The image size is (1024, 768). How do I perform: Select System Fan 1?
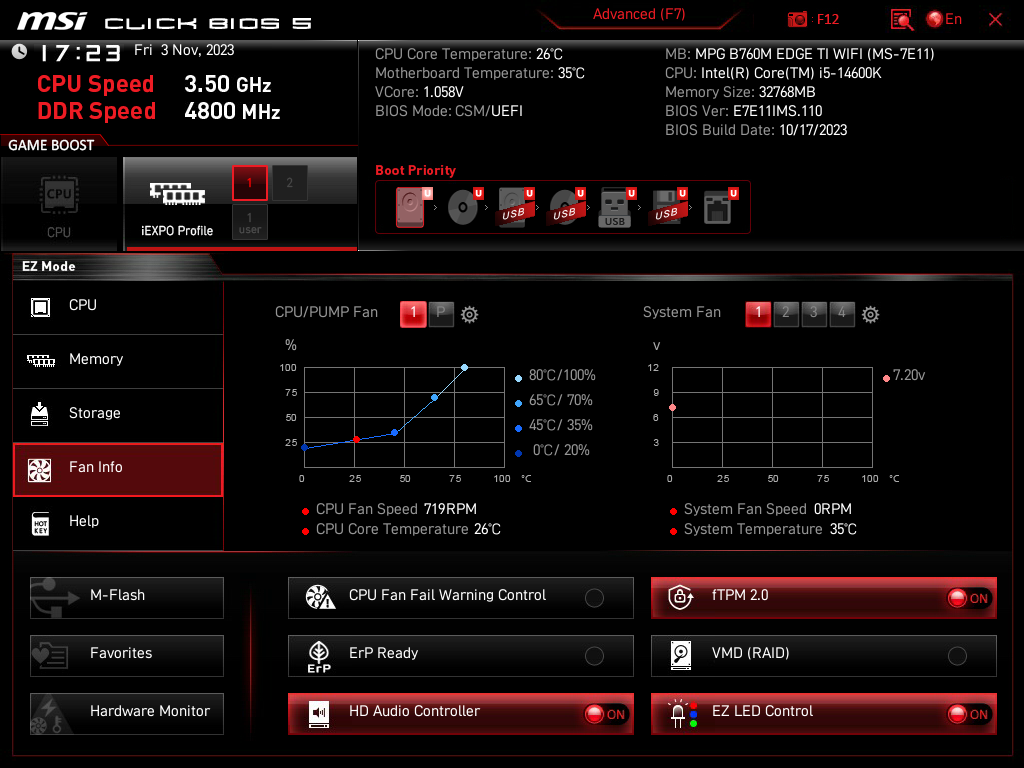[x=758, y=314]
